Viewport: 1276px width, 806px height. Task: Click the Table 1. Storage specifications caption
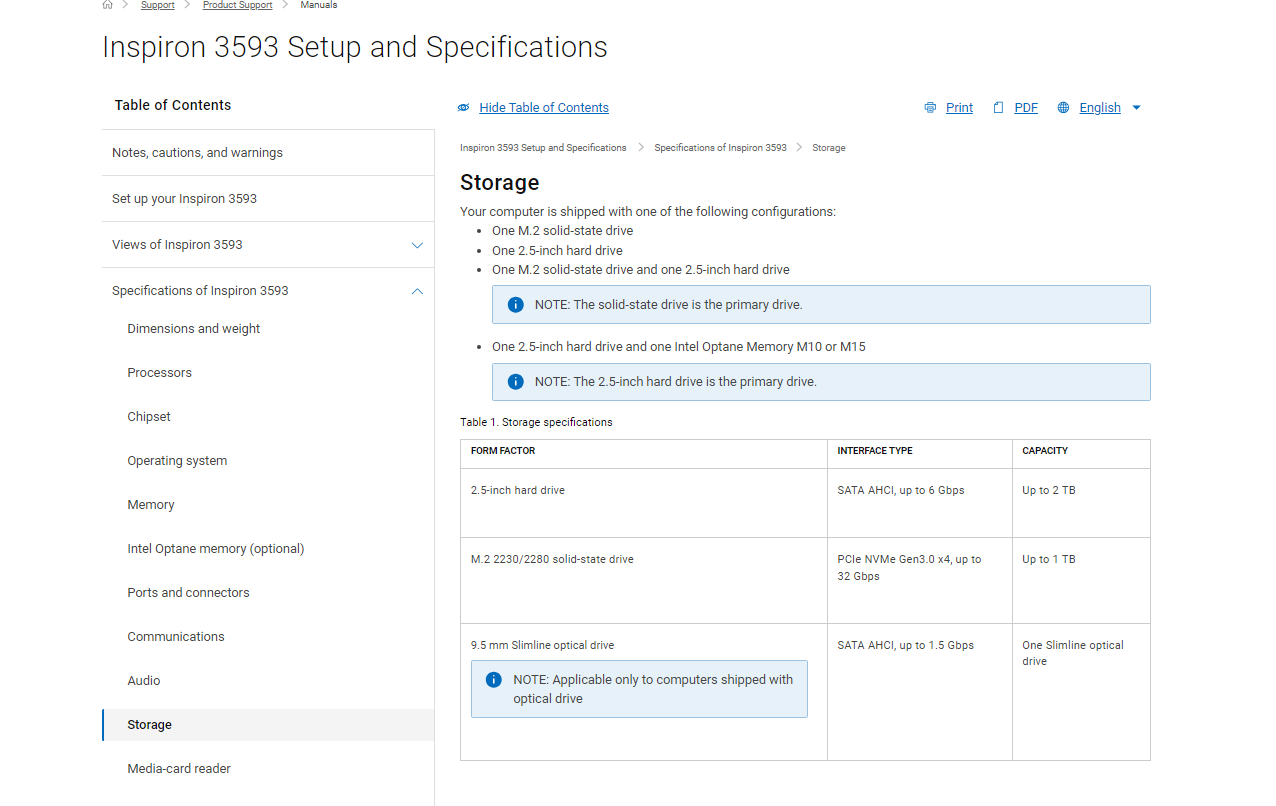point(536,422)
